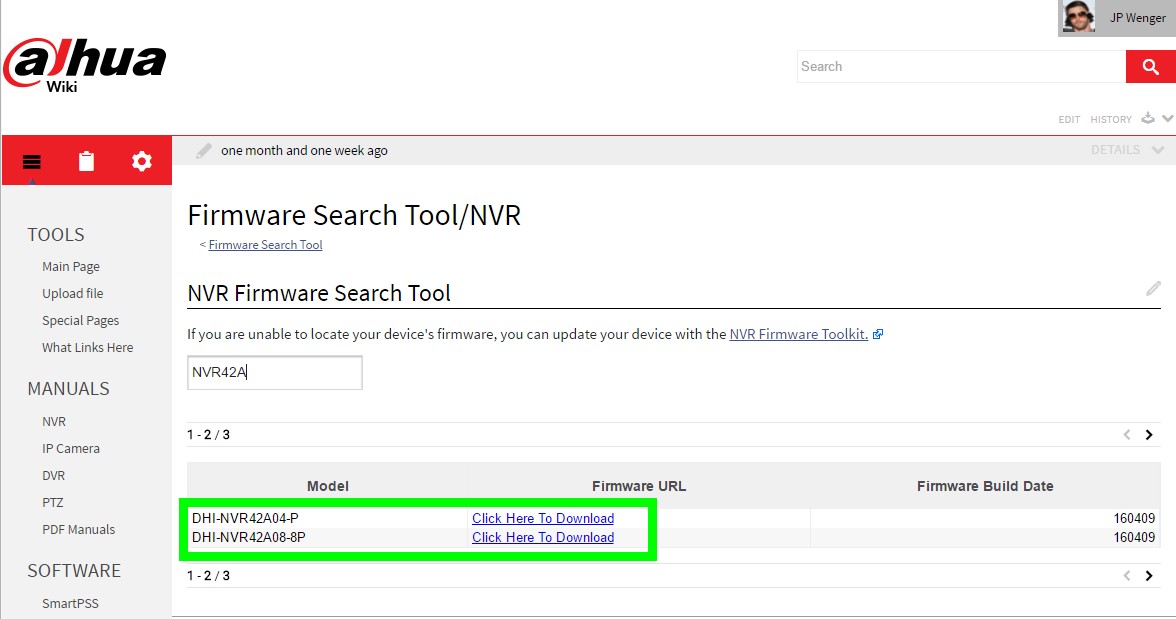This screenshot has height=619, width=1176.
Task: Click the pencil icon beside last-edited time
Action: (203, 151)
